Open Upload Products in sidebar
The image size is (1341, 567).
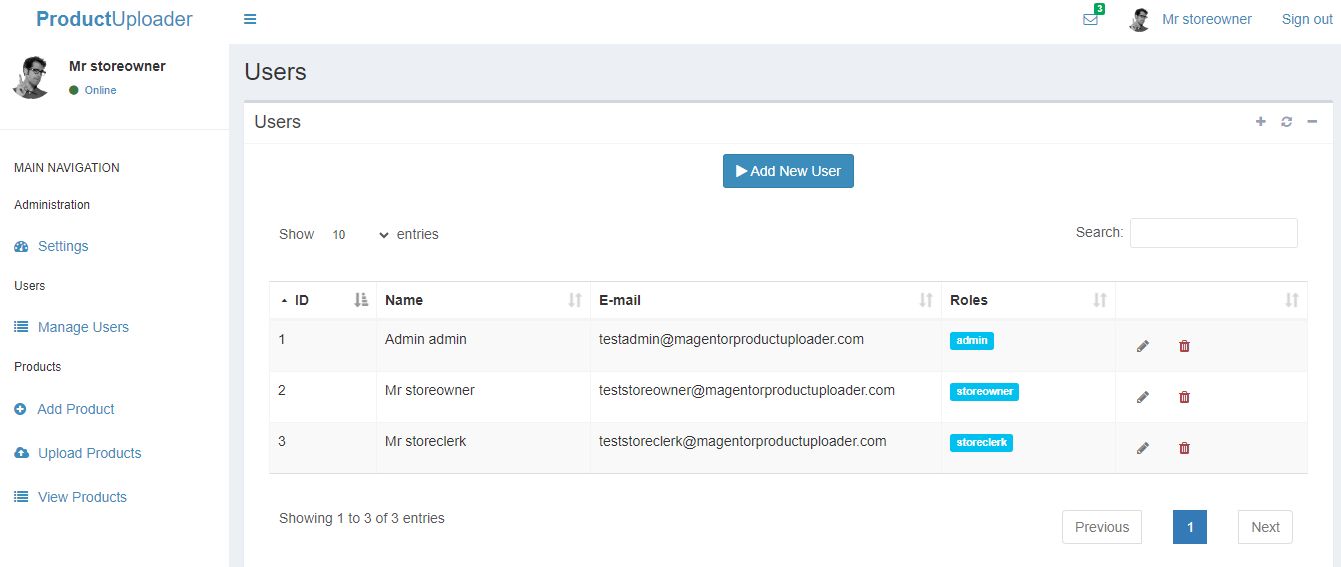(x=89, y=453)
